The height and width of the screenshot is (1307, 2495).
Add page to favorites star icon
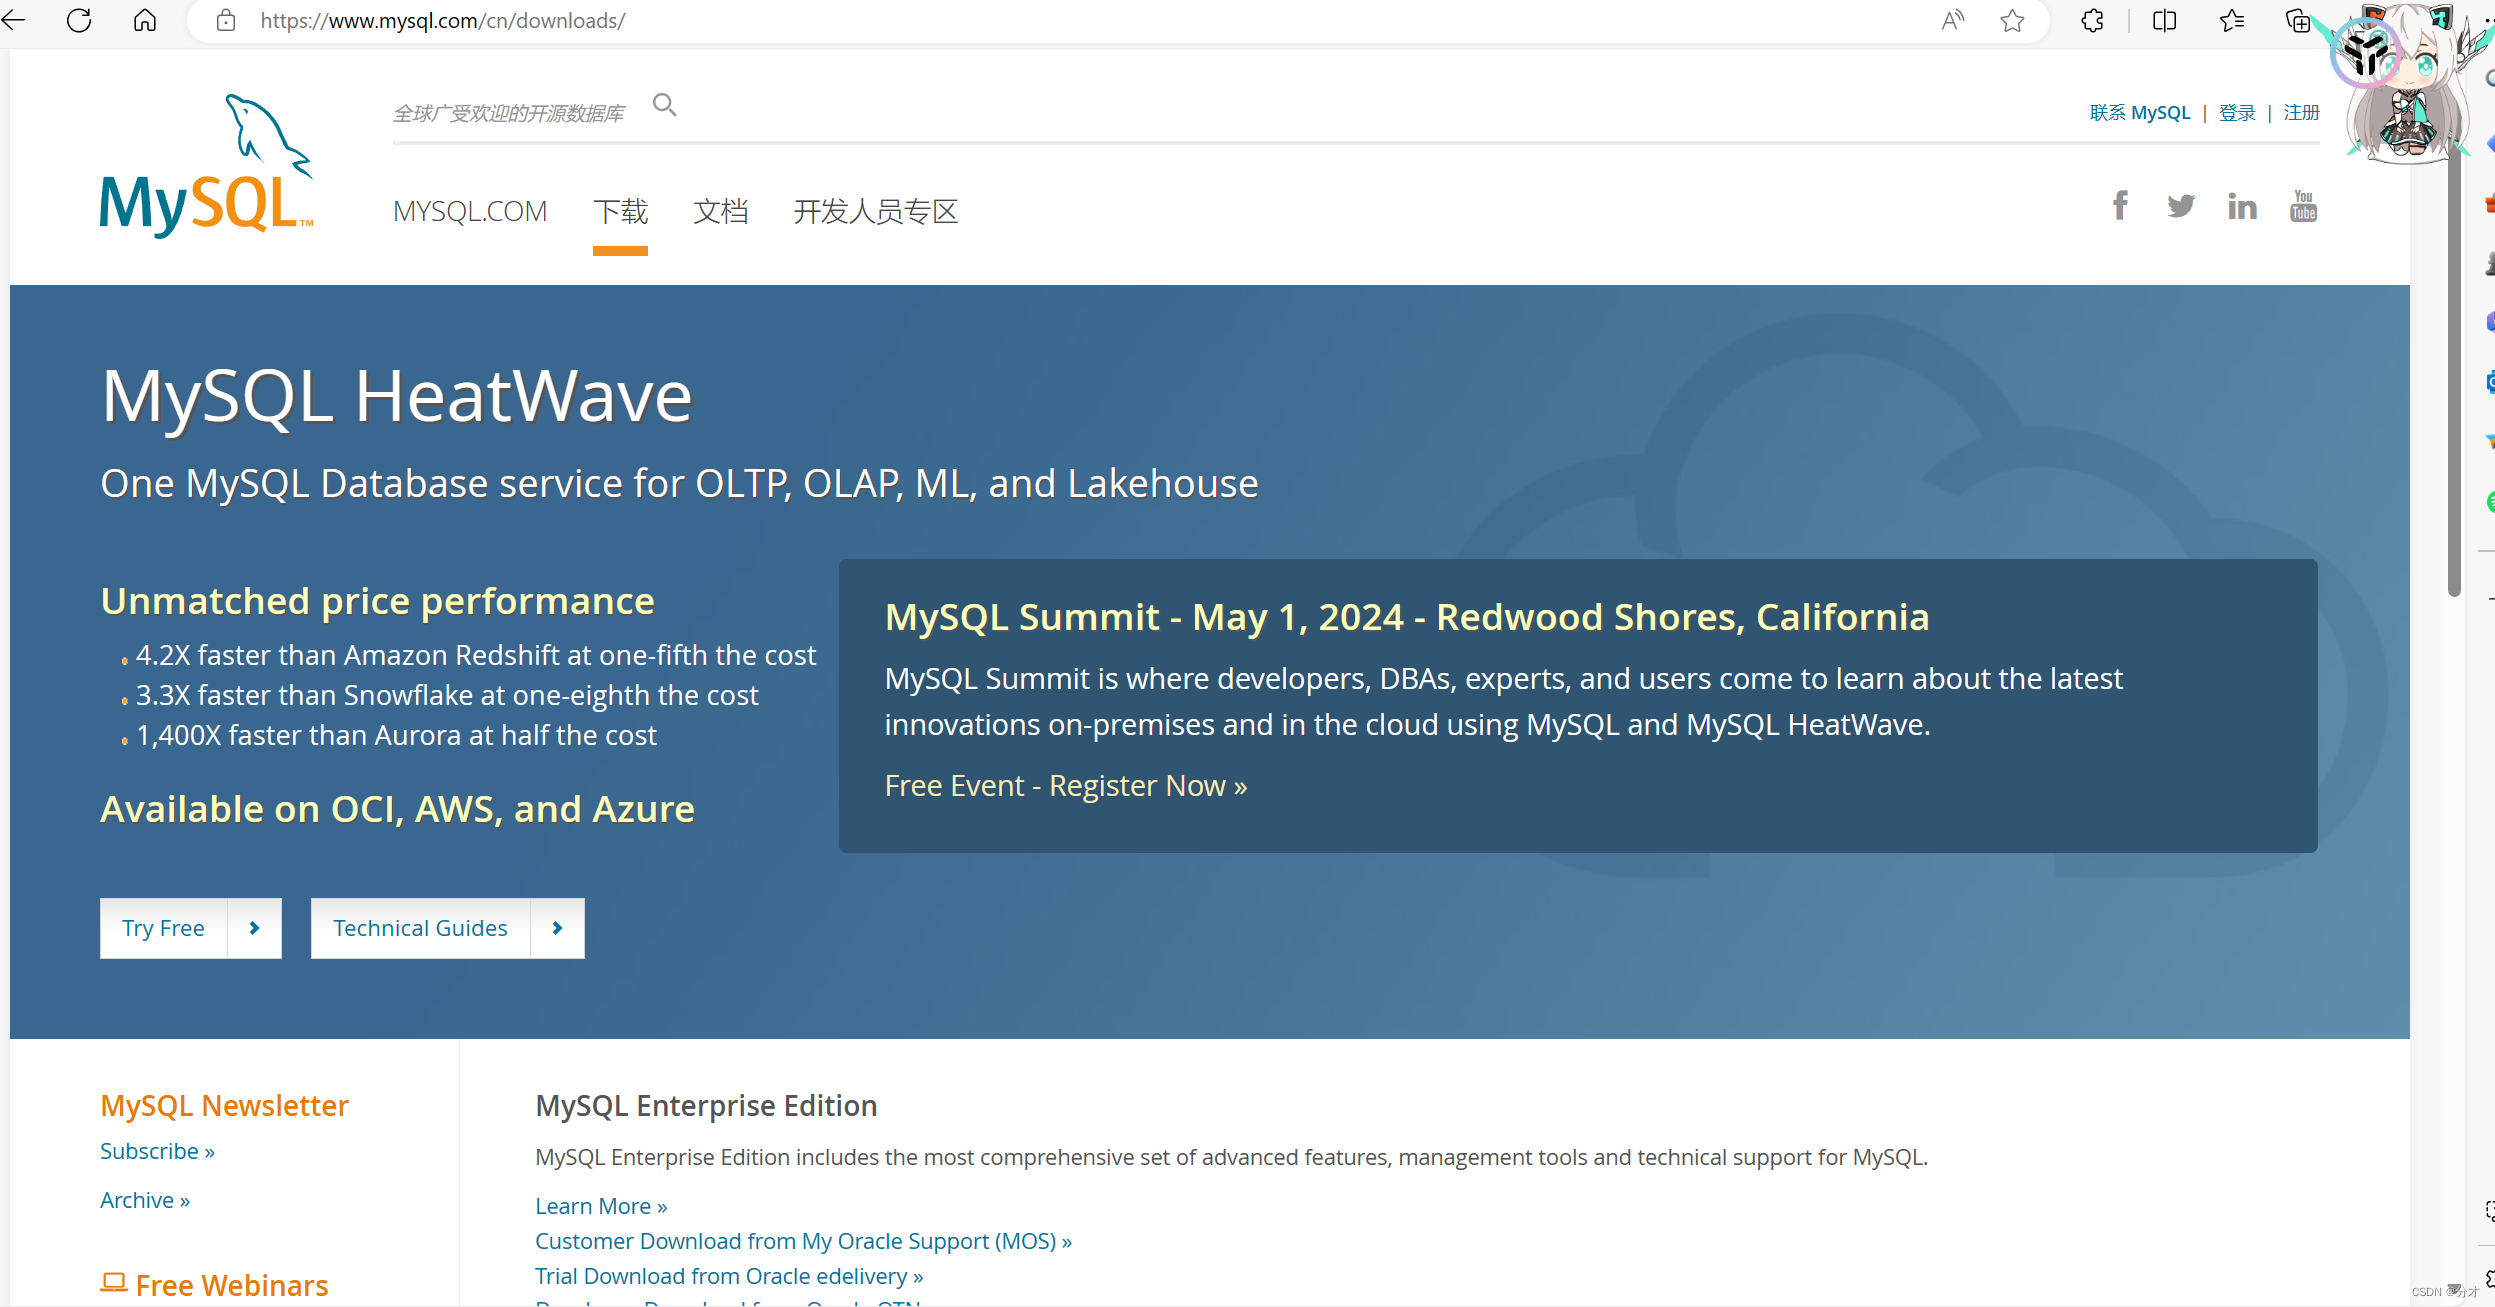point(2013,20)
